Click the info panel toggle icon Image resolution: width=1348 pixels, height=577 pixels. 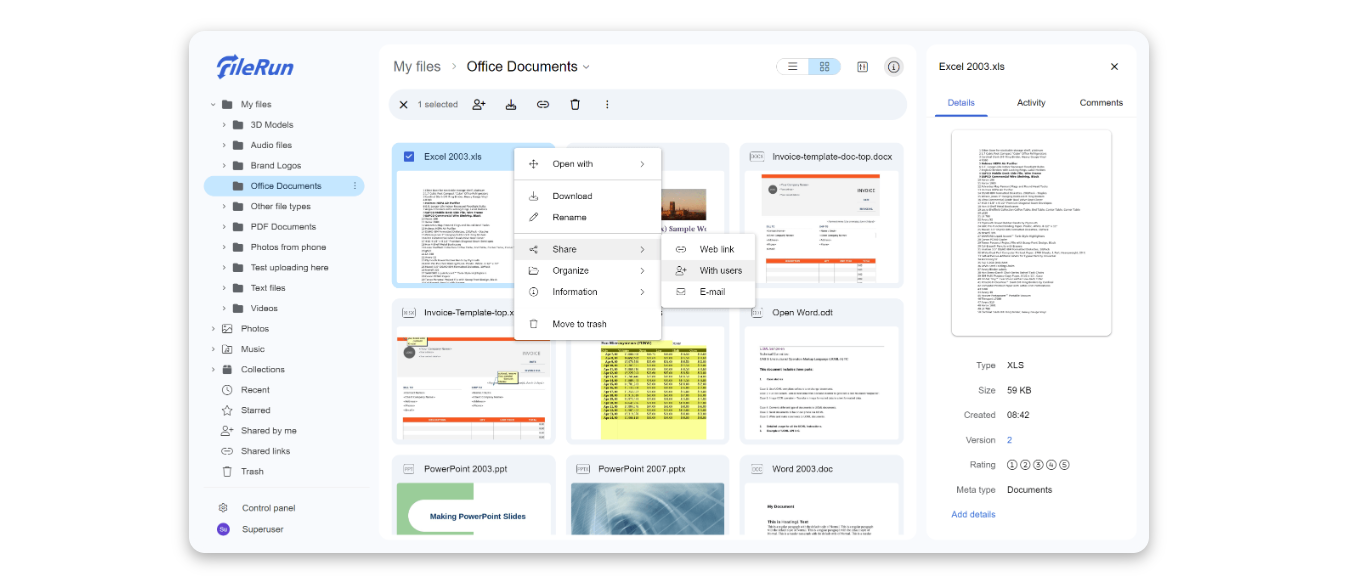pos(893,67)
